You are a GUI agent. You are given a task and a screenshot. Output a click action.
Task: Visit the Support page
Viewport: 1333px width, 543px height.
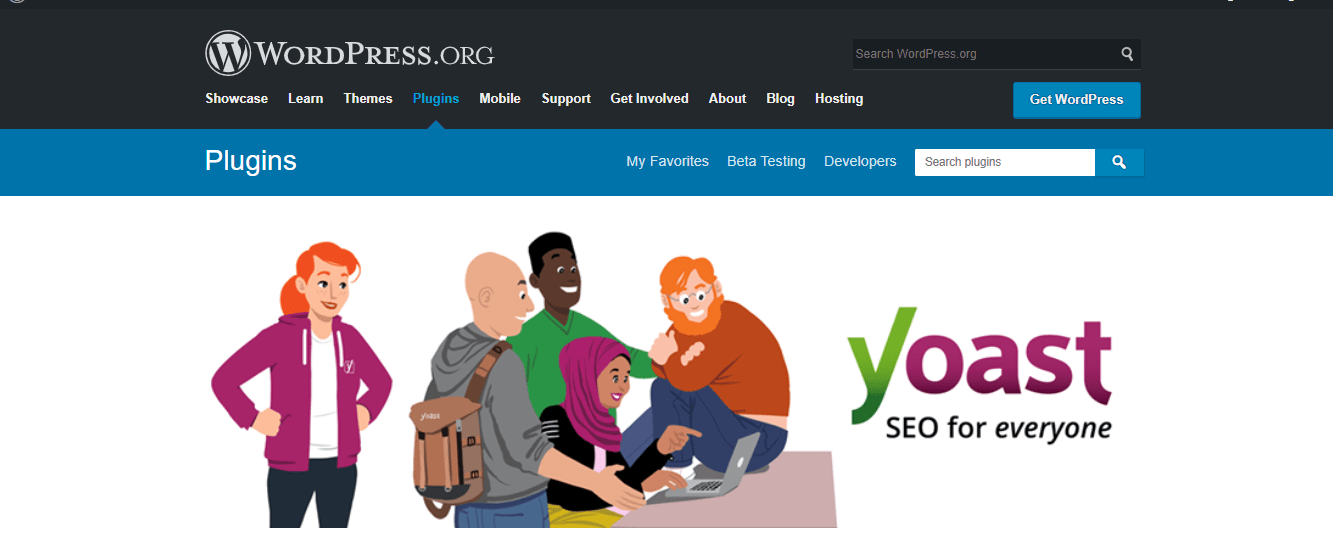pyautogui.click(x=566, y=98)
